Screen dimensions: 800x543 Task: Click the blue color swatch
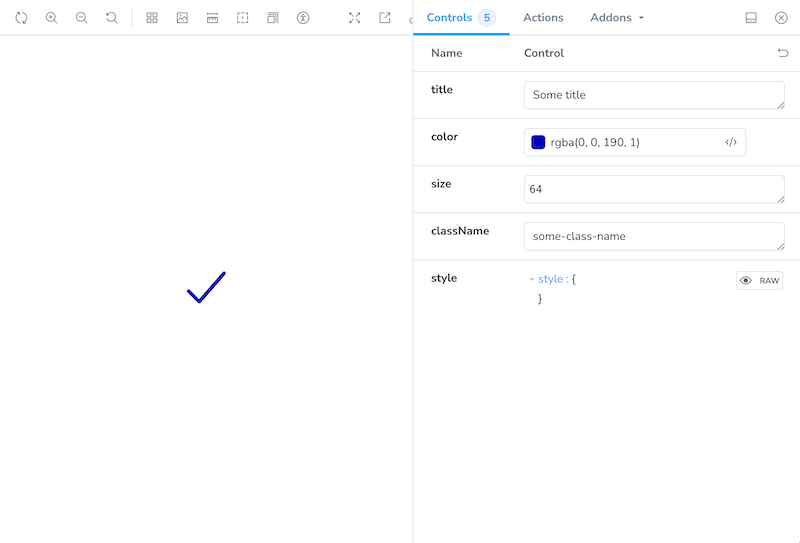(538, 142)
